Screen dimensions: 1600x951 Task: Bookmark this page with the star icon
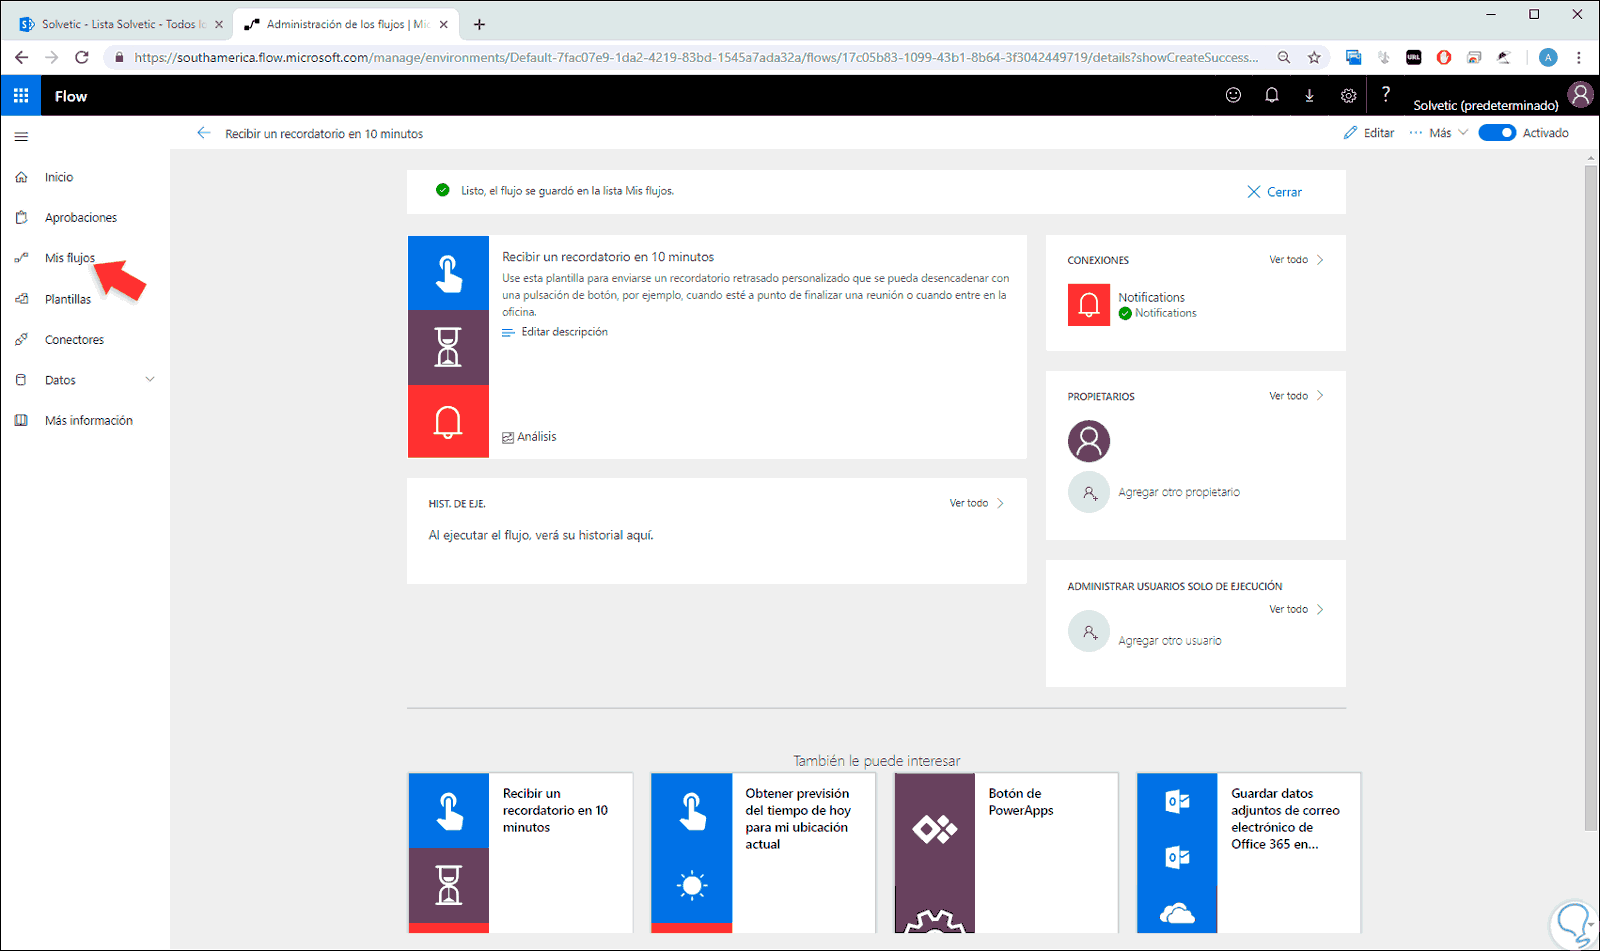click(x=1314, y=58)
